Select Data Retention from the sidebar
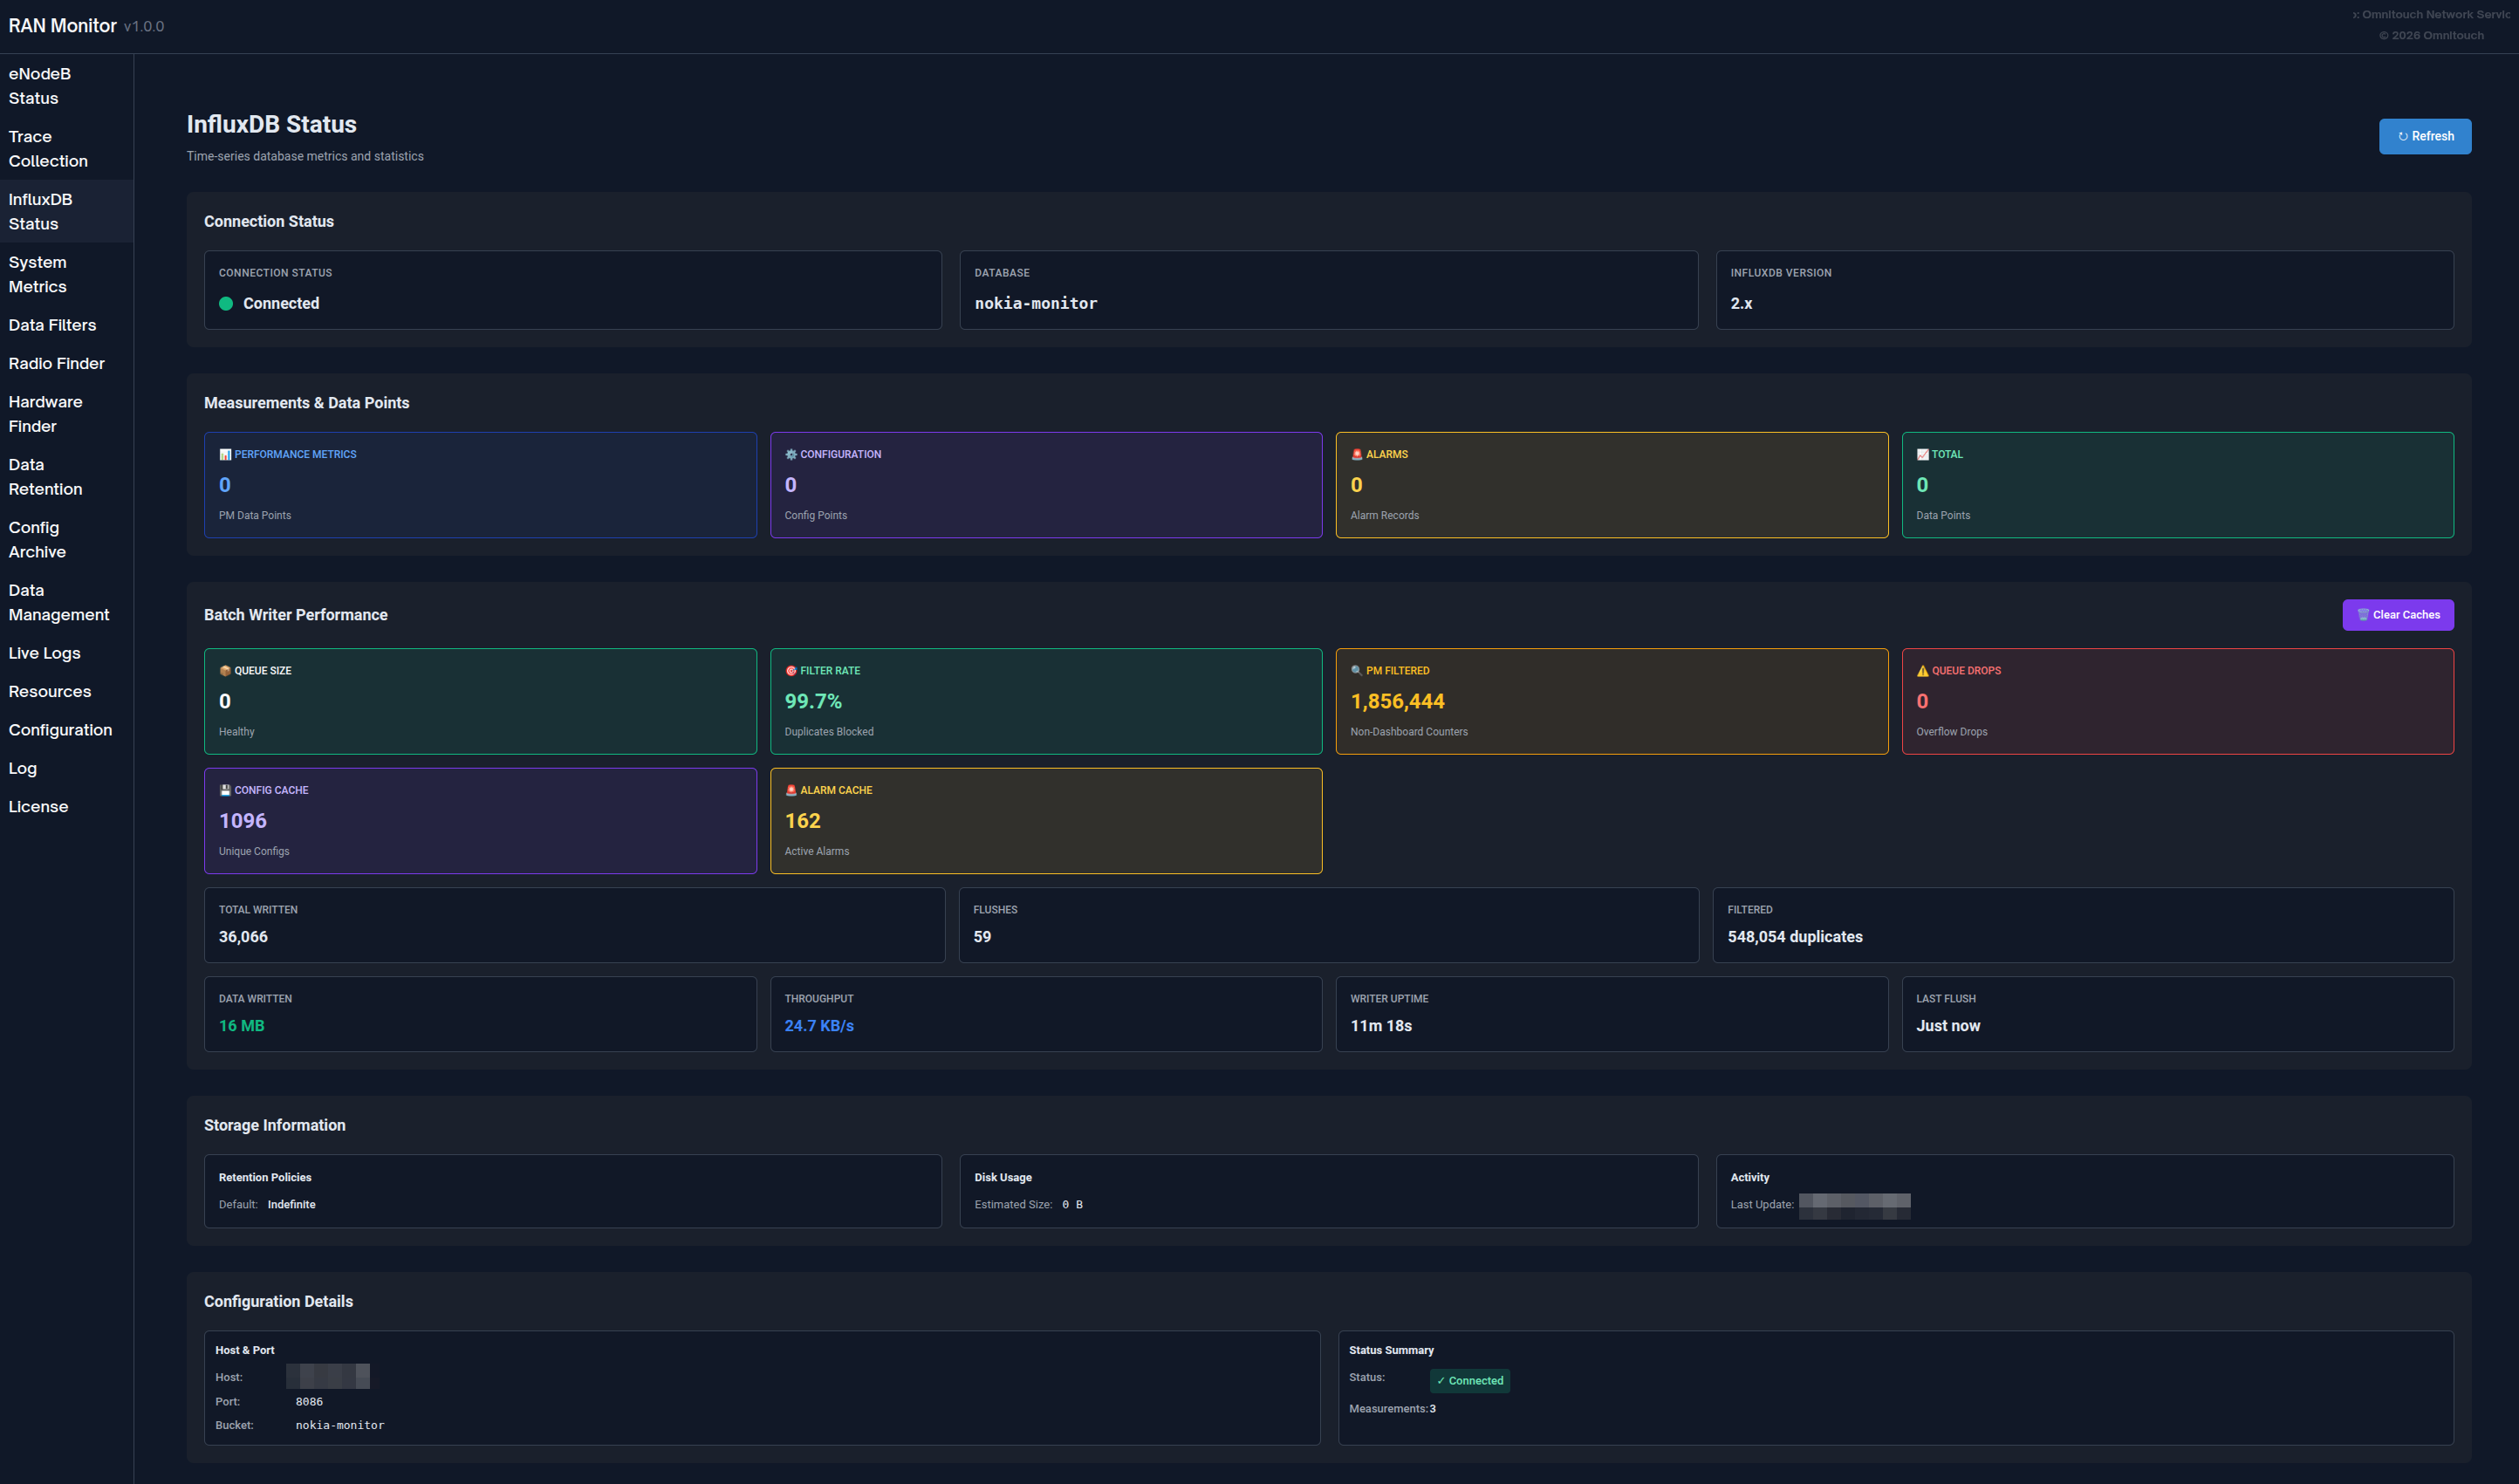 point(45,476)
